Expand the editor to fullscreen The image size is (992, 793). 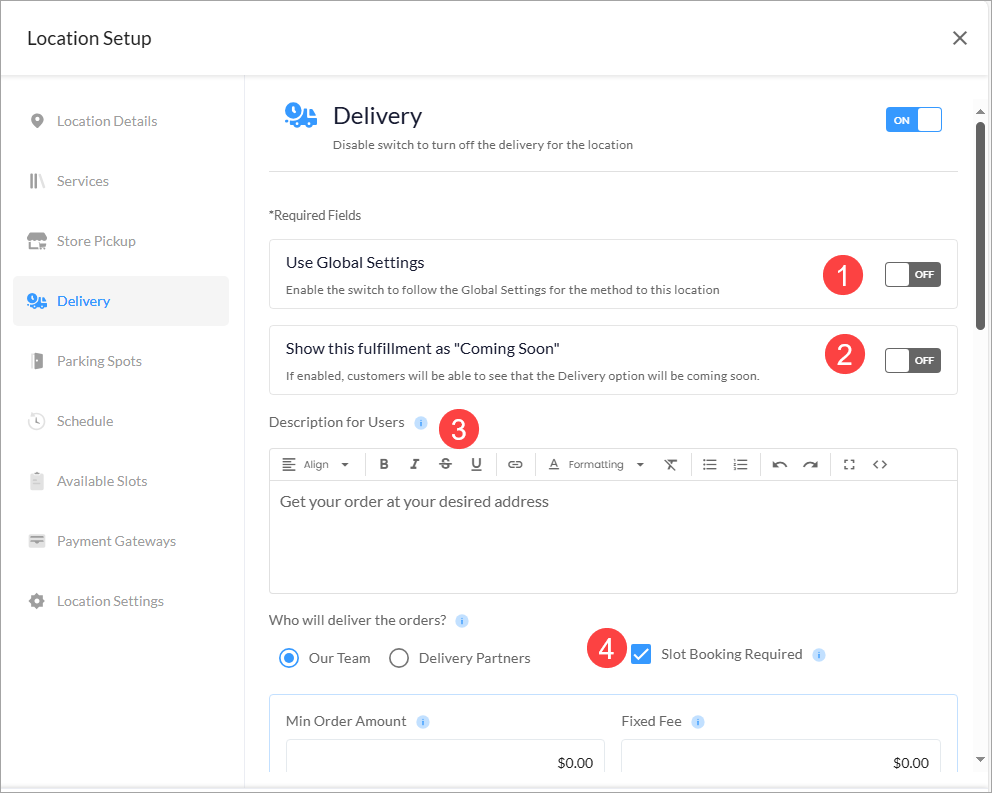(x=849, y=465)
